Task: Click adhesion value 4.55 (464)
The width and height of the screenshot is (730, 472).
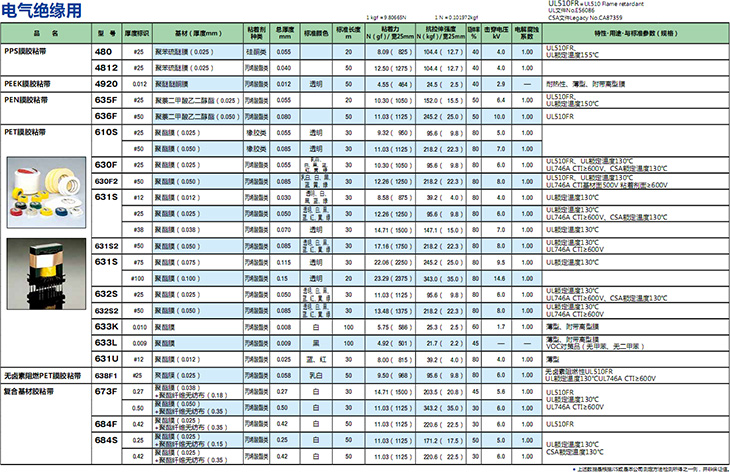Action: coord(394,84)
